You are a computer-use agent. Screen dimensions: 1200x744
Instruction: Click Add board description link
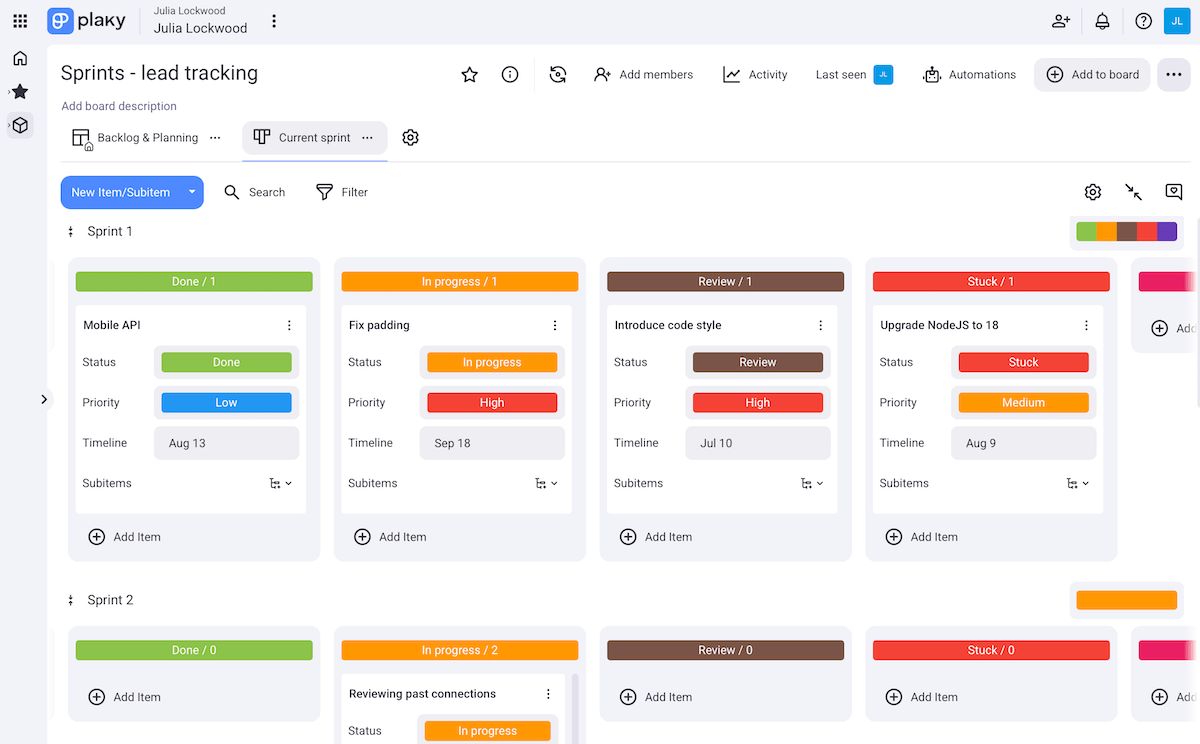pyautogui.click(x=119, y=106)
